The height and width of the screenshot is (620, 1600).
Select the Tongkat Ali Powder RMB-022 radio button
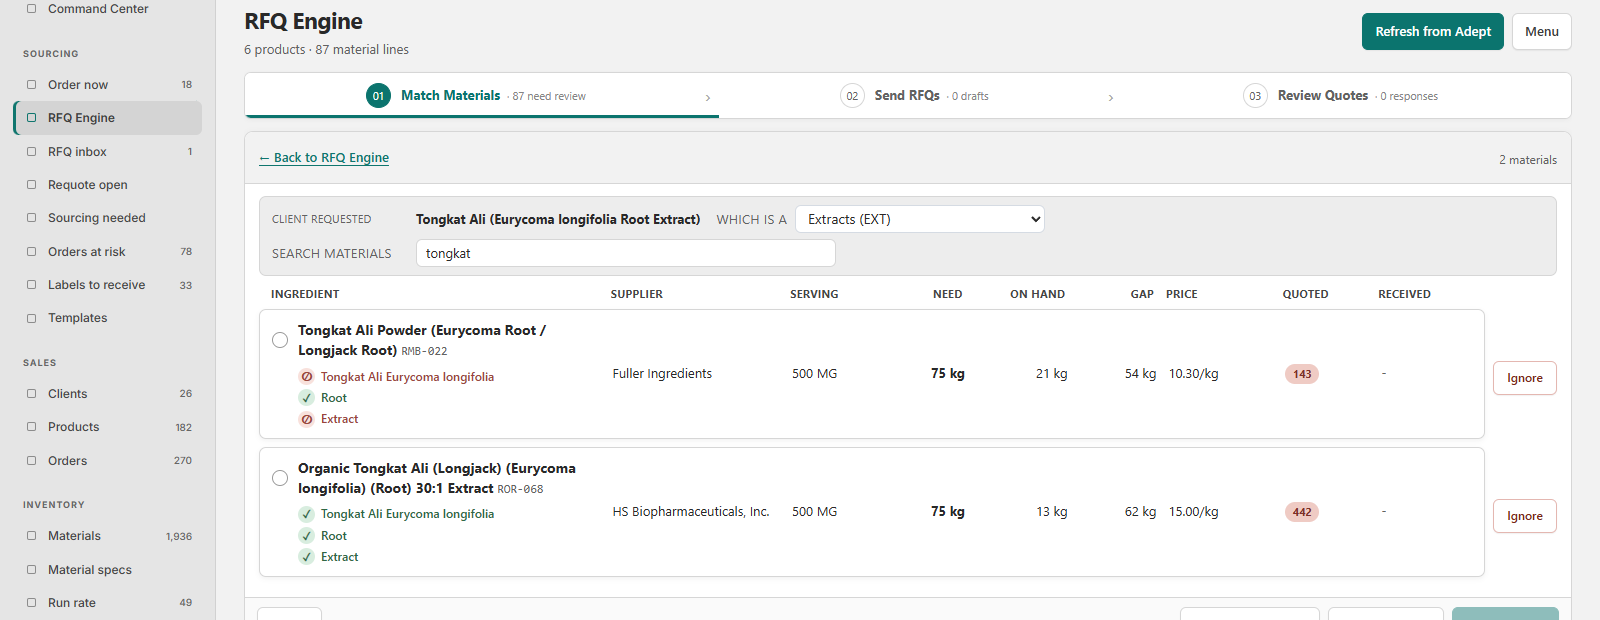[280, 340]
